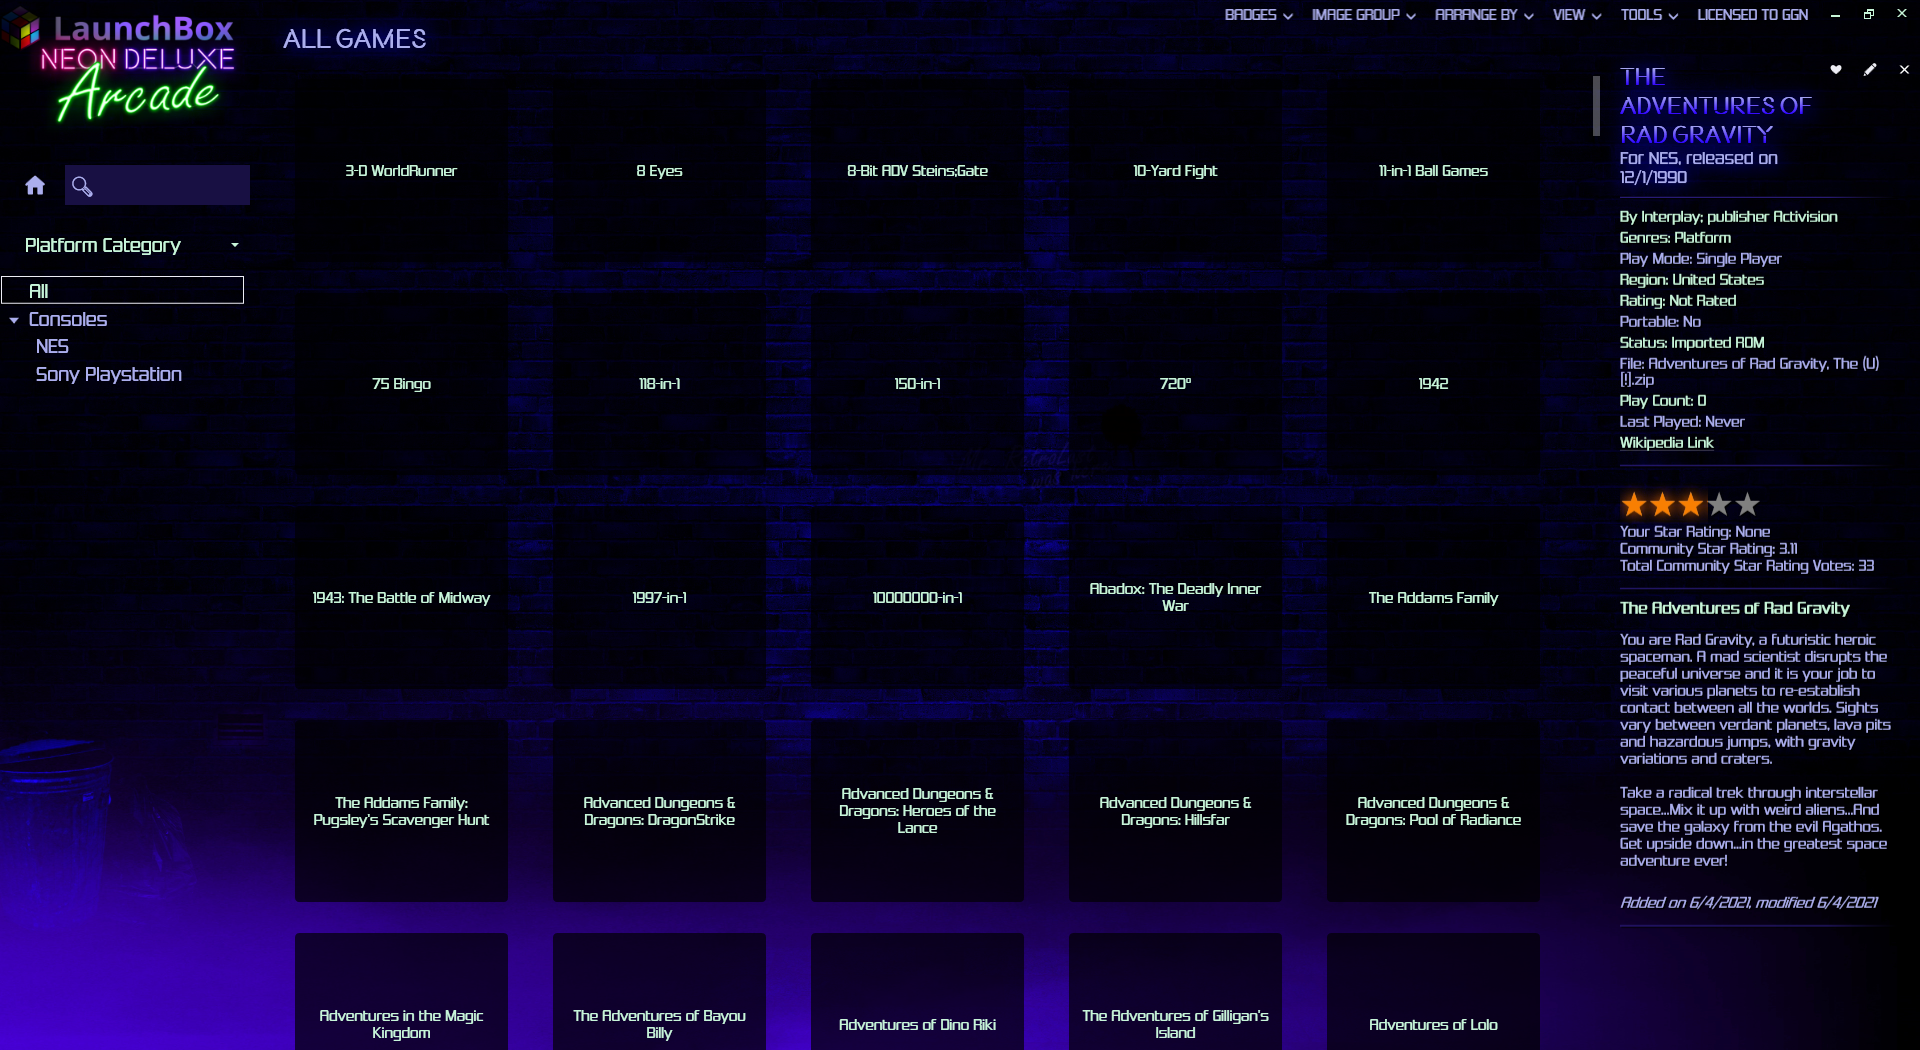Viewport: 1920px width, 1050px height.
Task: Select the 1942 game tile
Action: point(1433,384)
